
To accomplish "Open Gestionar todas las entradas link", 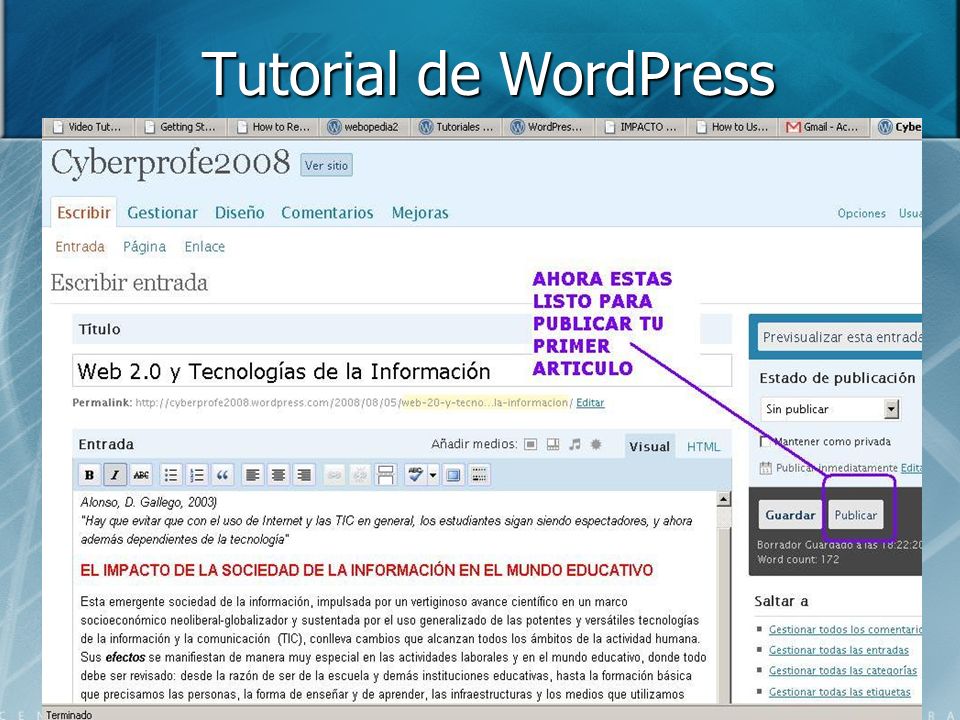I will (839, 650).
